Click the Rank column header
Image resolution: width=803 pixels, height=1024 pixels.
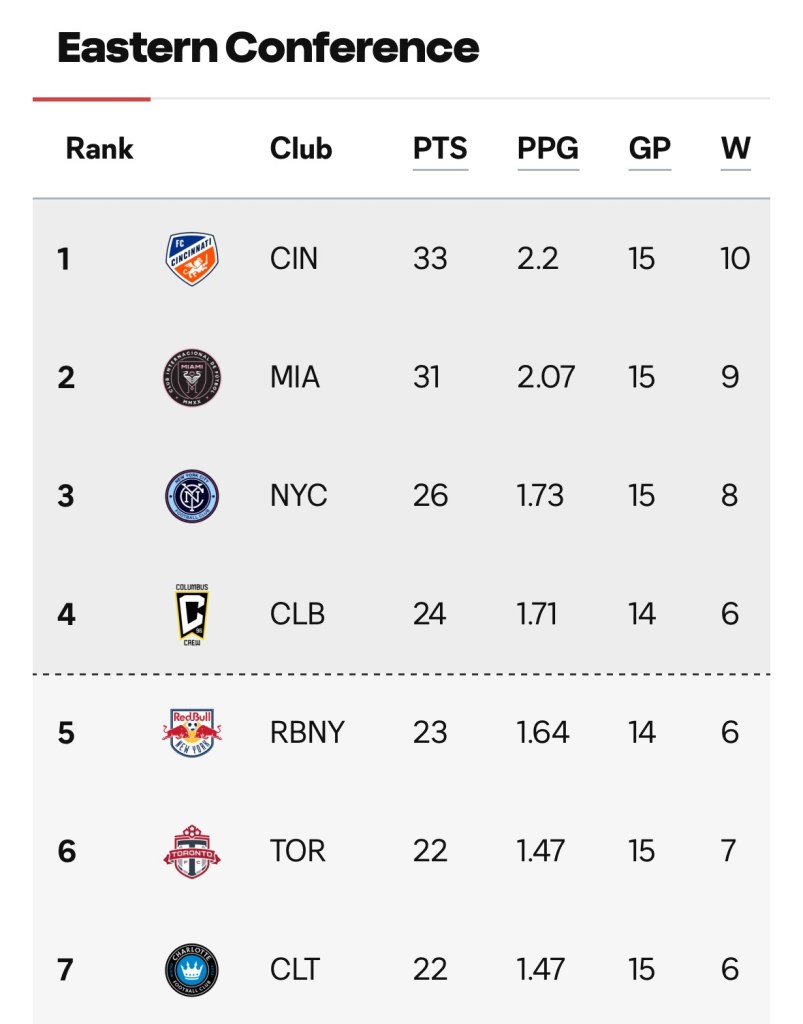(99, 149)
